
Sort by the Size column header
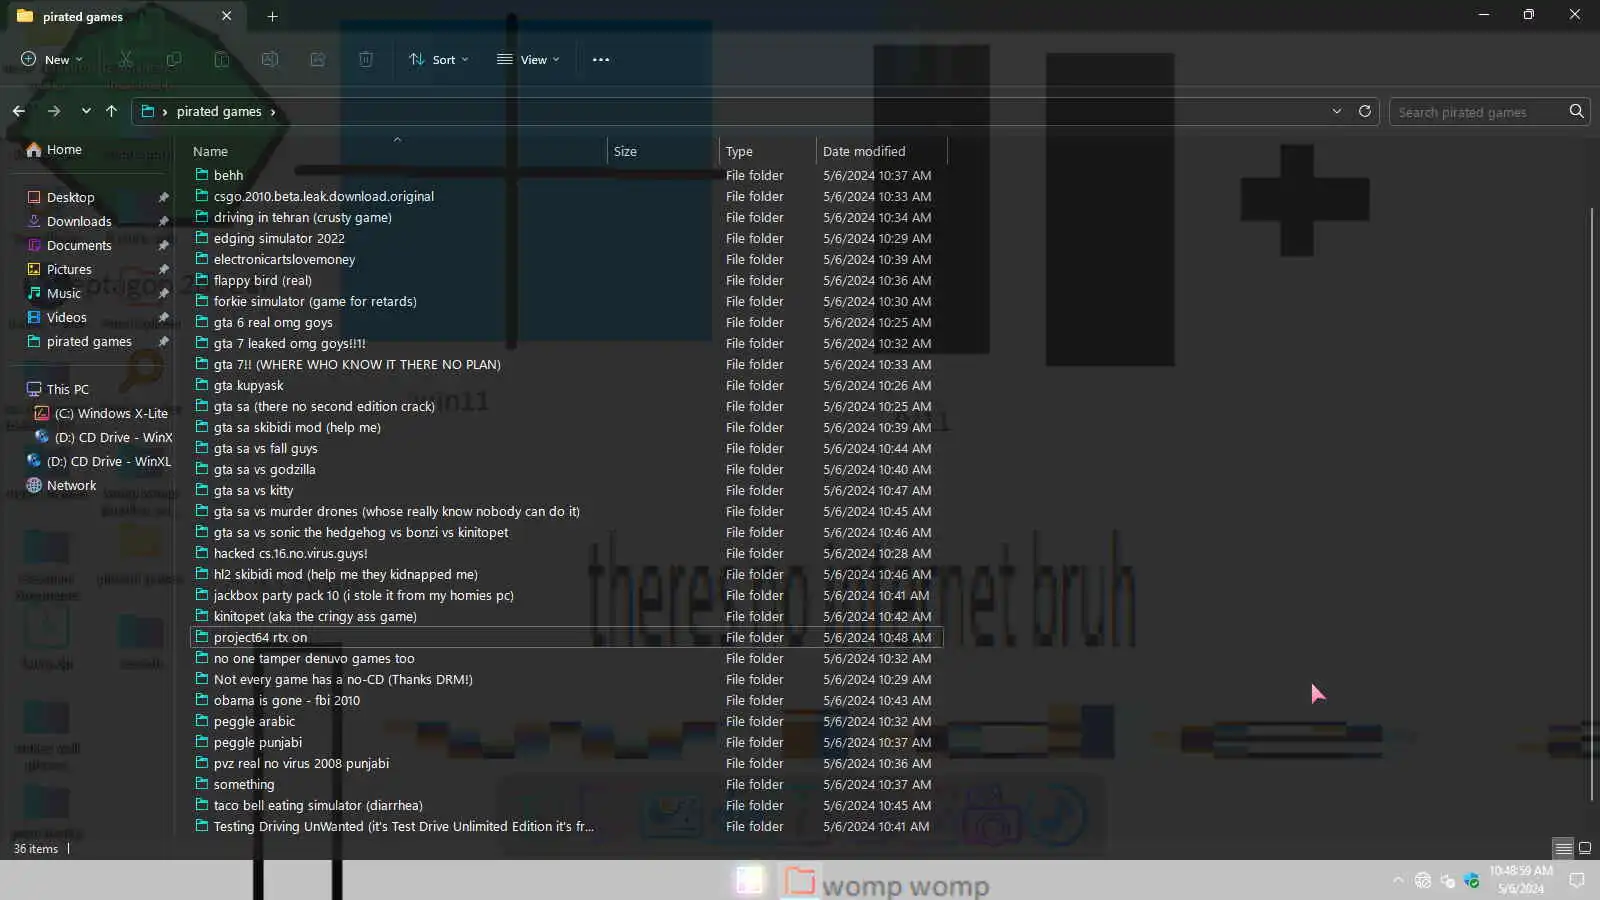[x=663, y=151]
